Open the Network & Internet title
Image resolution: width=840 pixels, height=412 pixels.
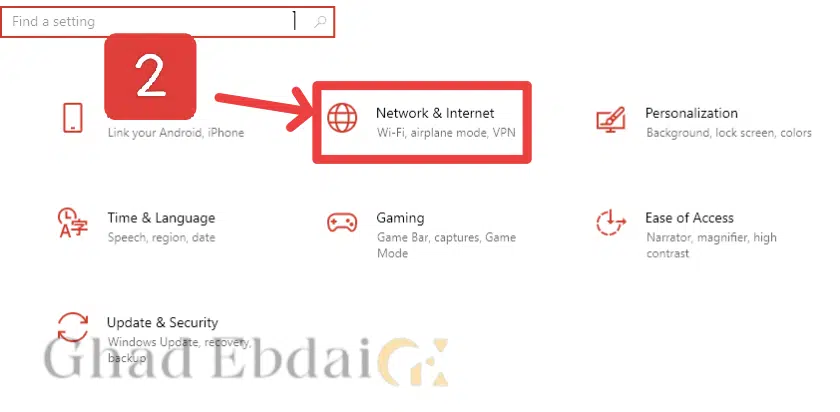click(x=435, y=113)
